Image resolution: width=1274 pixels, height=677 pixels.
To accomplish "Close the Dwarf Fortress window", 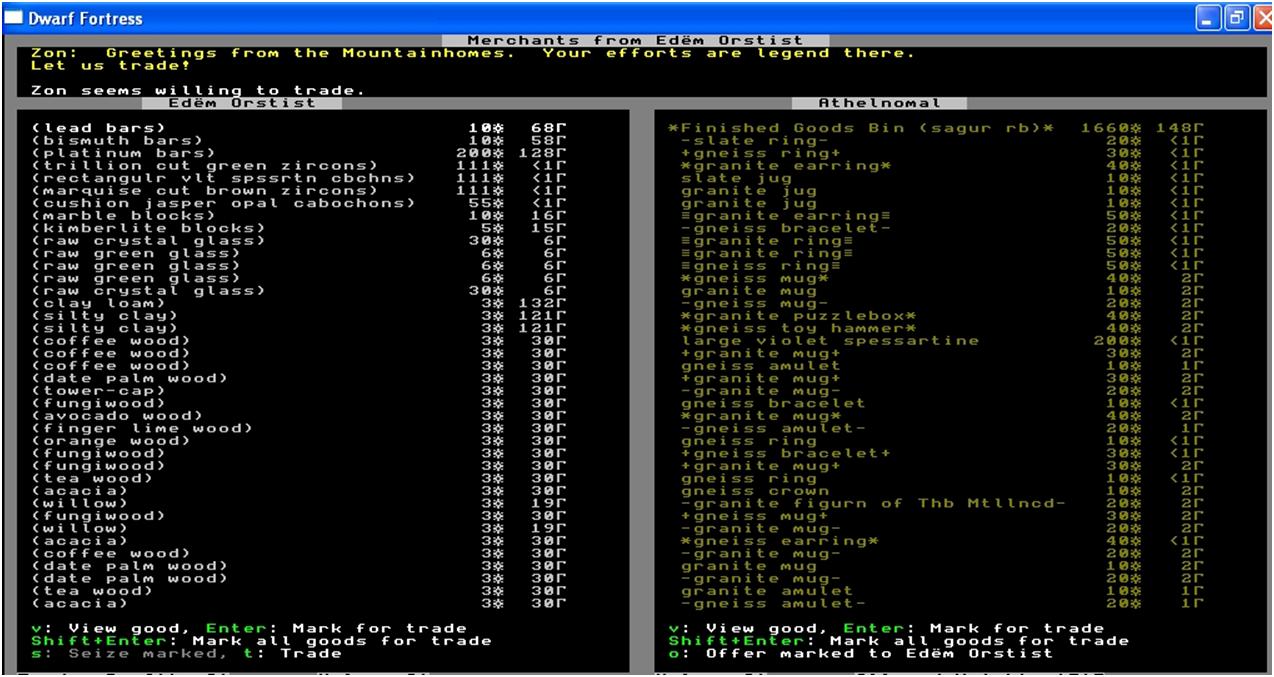I will click(1263, 18).
